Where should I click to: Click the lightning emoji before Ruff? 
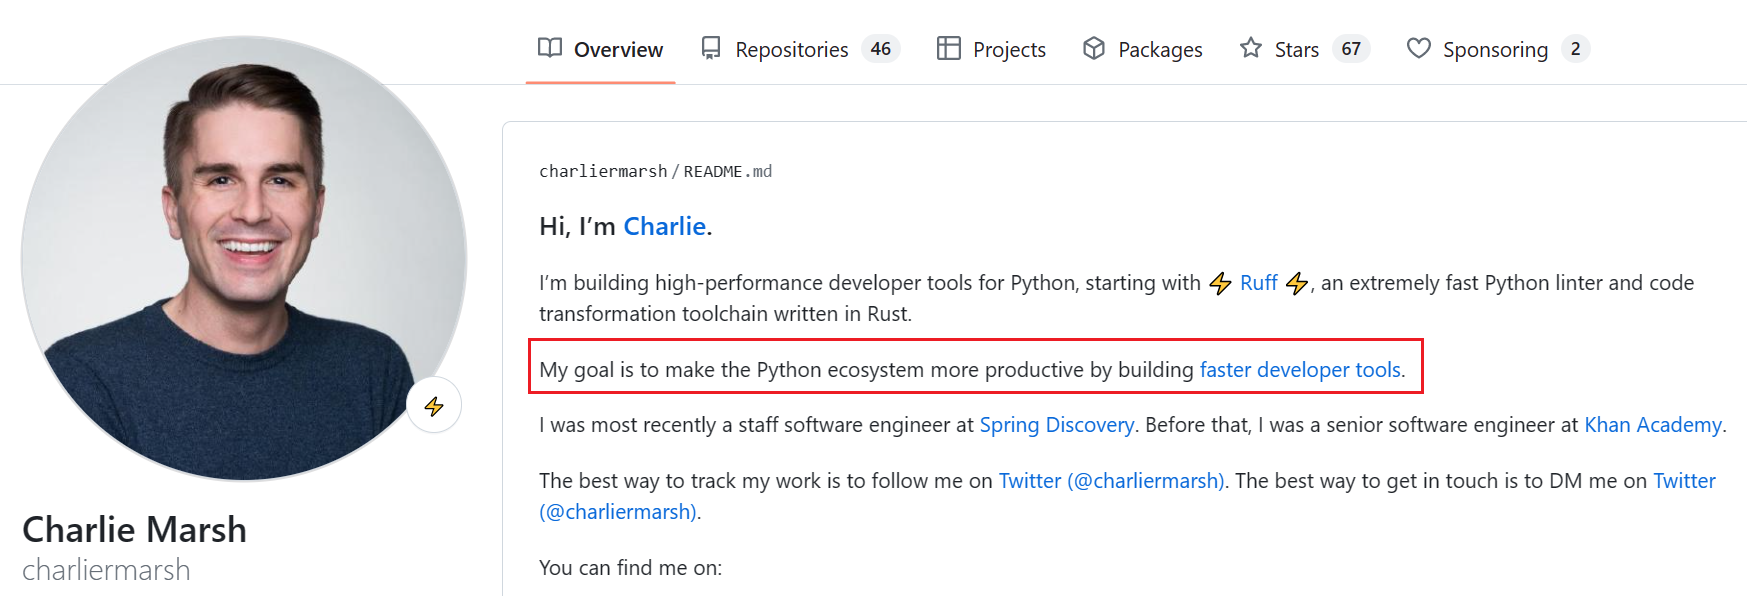(x=1220, y=283)
